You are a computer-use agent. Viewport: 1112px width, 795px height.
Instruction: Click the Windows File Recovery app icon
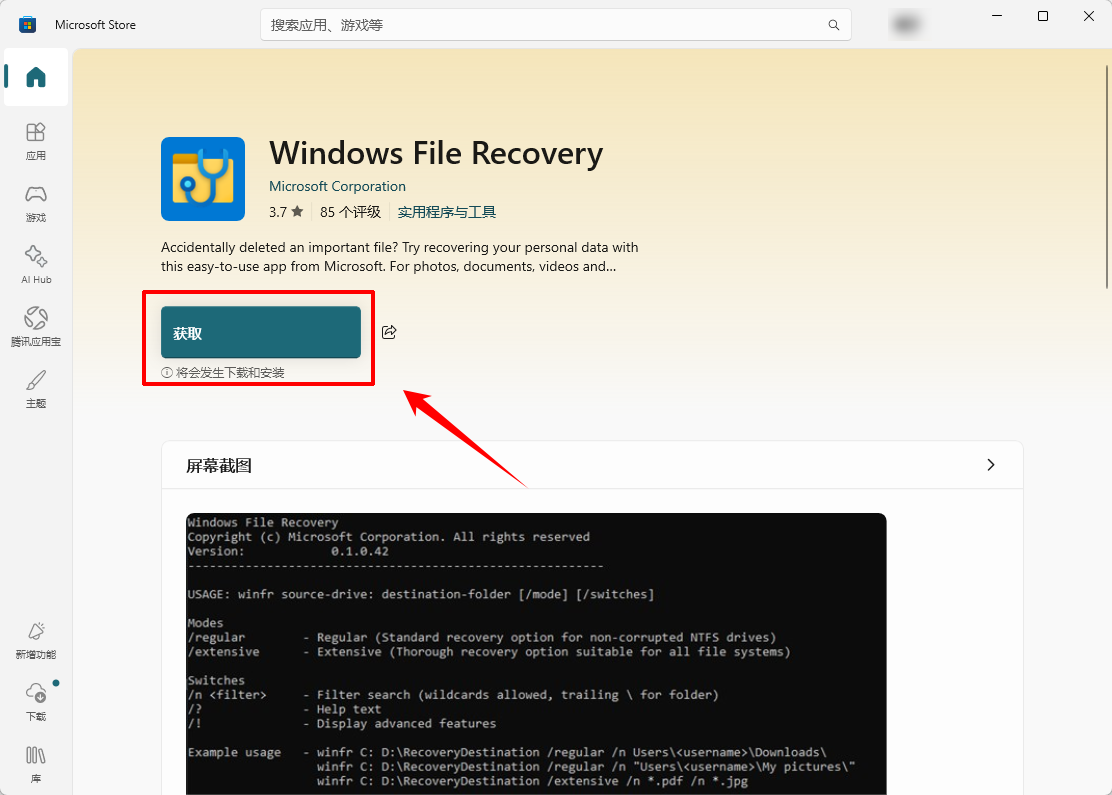click(x=203, y=179)
